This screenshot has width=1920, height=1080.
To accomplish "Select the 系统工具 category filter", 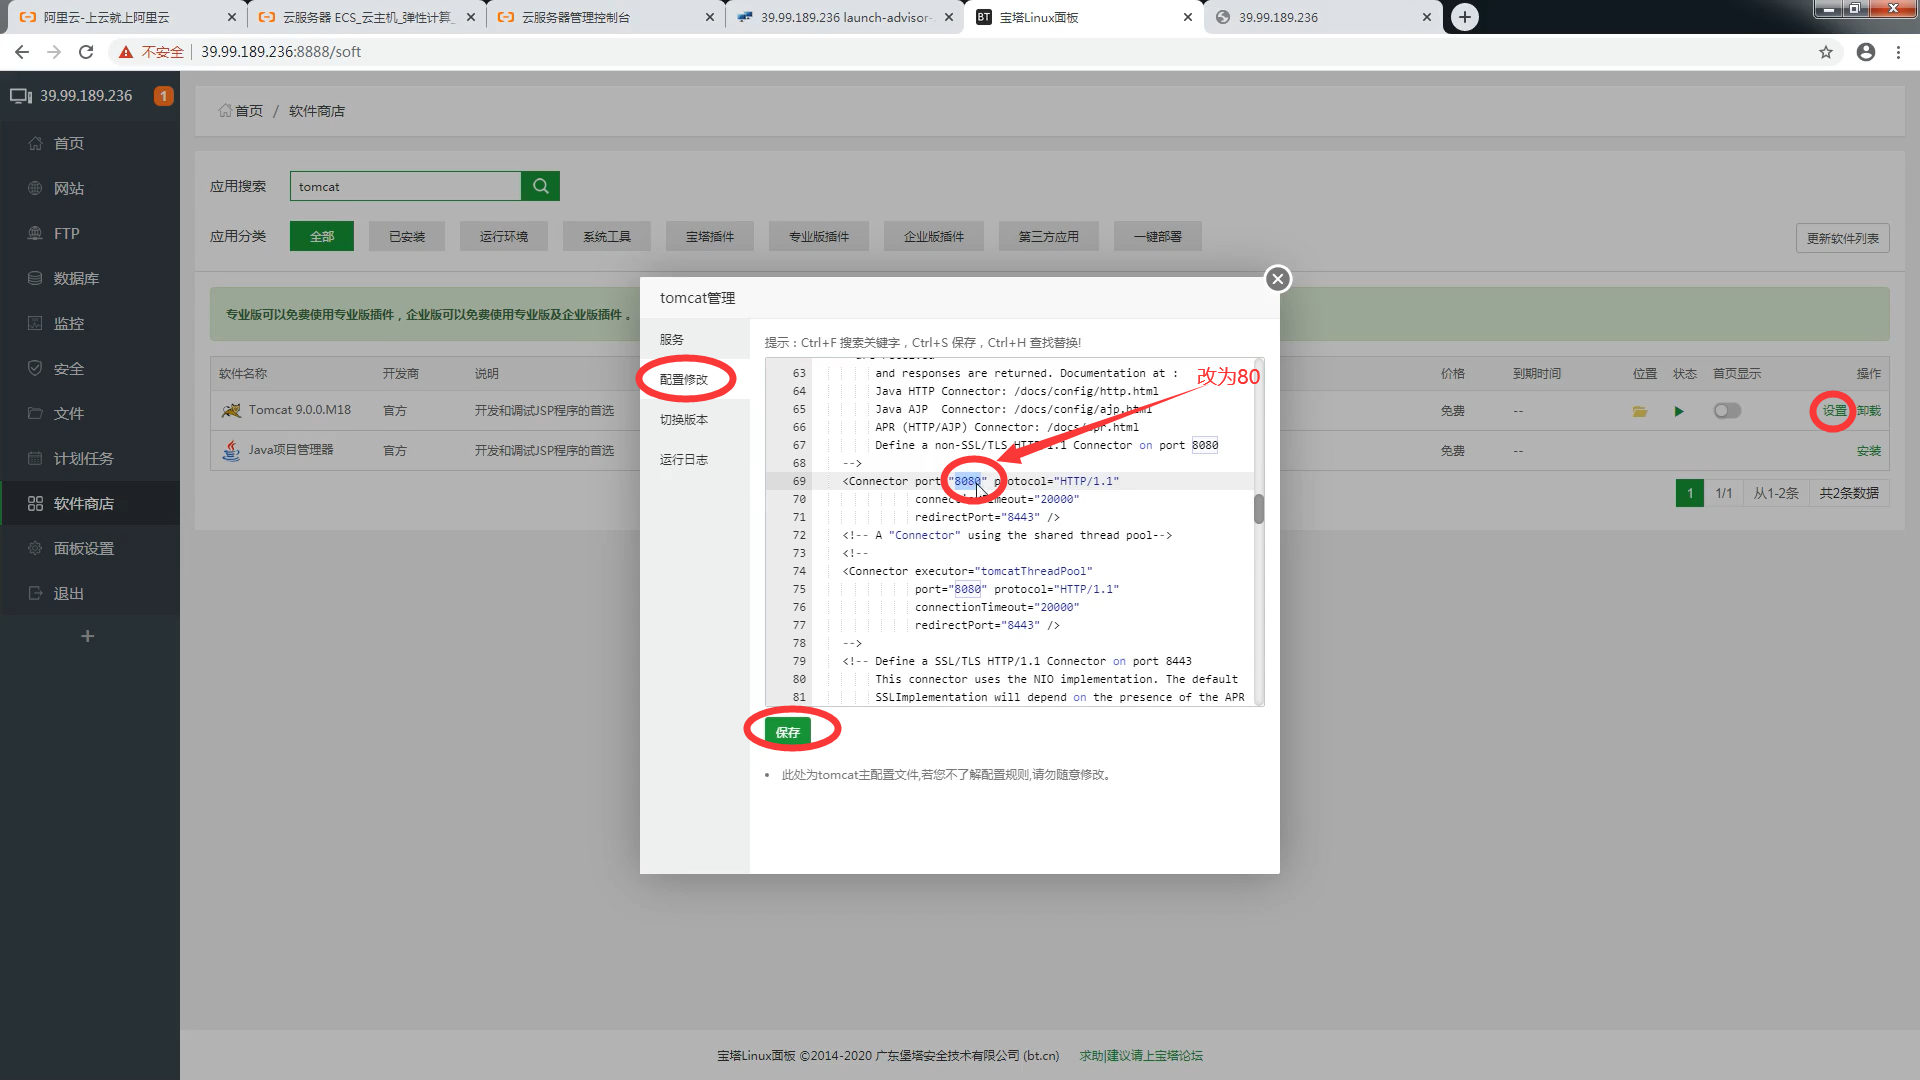I will coord(607,236).
